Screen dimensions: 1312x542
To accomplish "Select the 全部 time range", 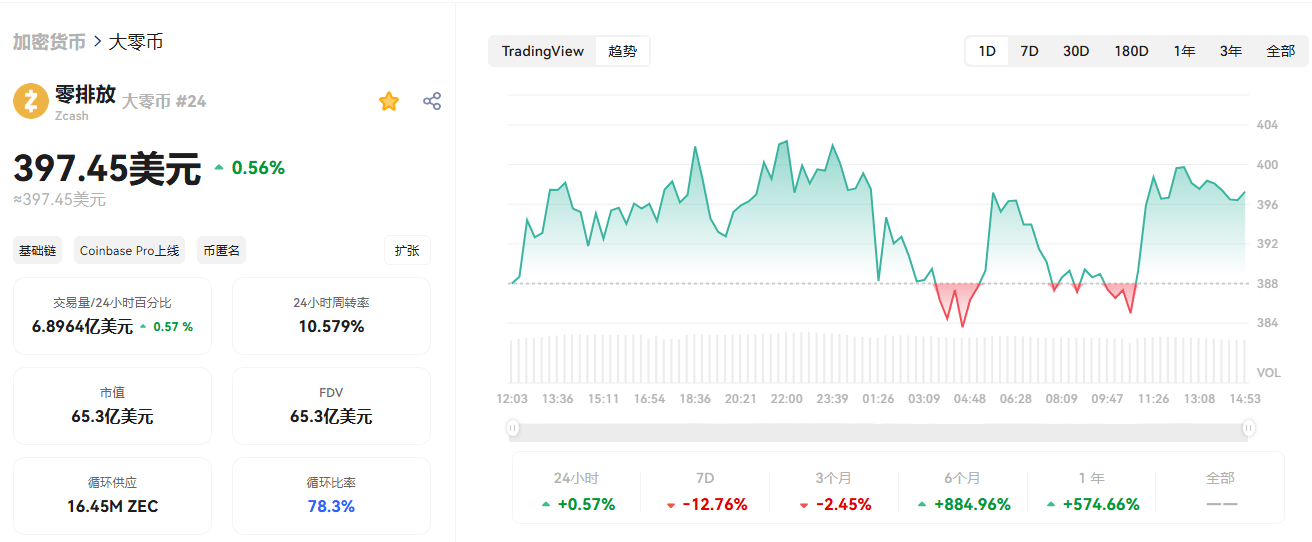I will click(x=1280, y=51).
